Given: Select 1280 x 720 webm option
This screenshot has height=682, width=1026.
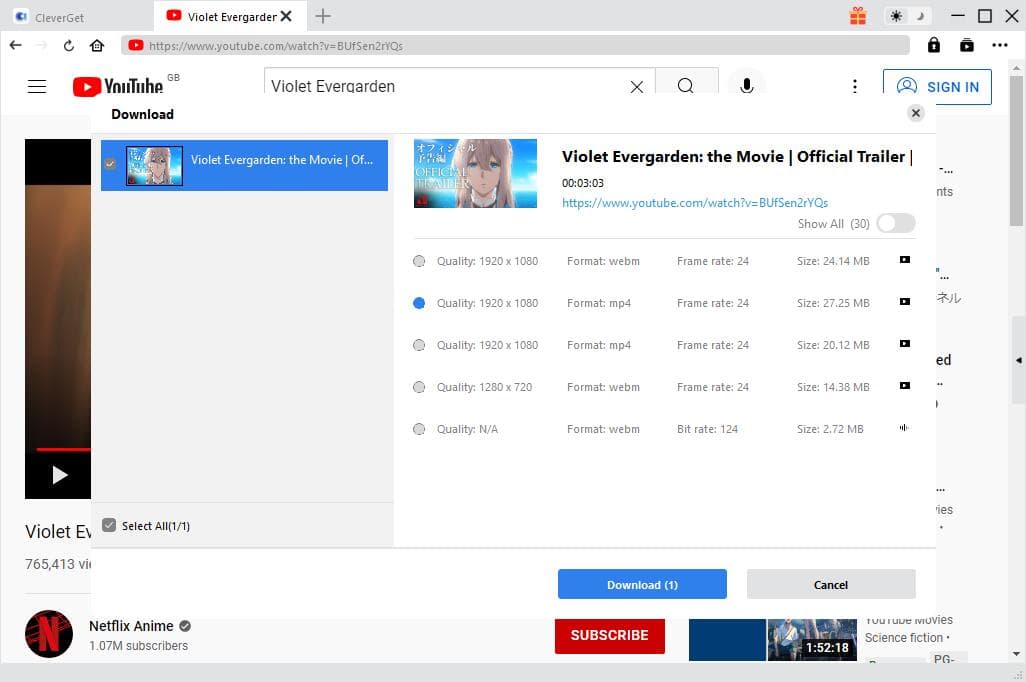Looking at the screenshot, I should pyautogui.click(x=419, y=387).
